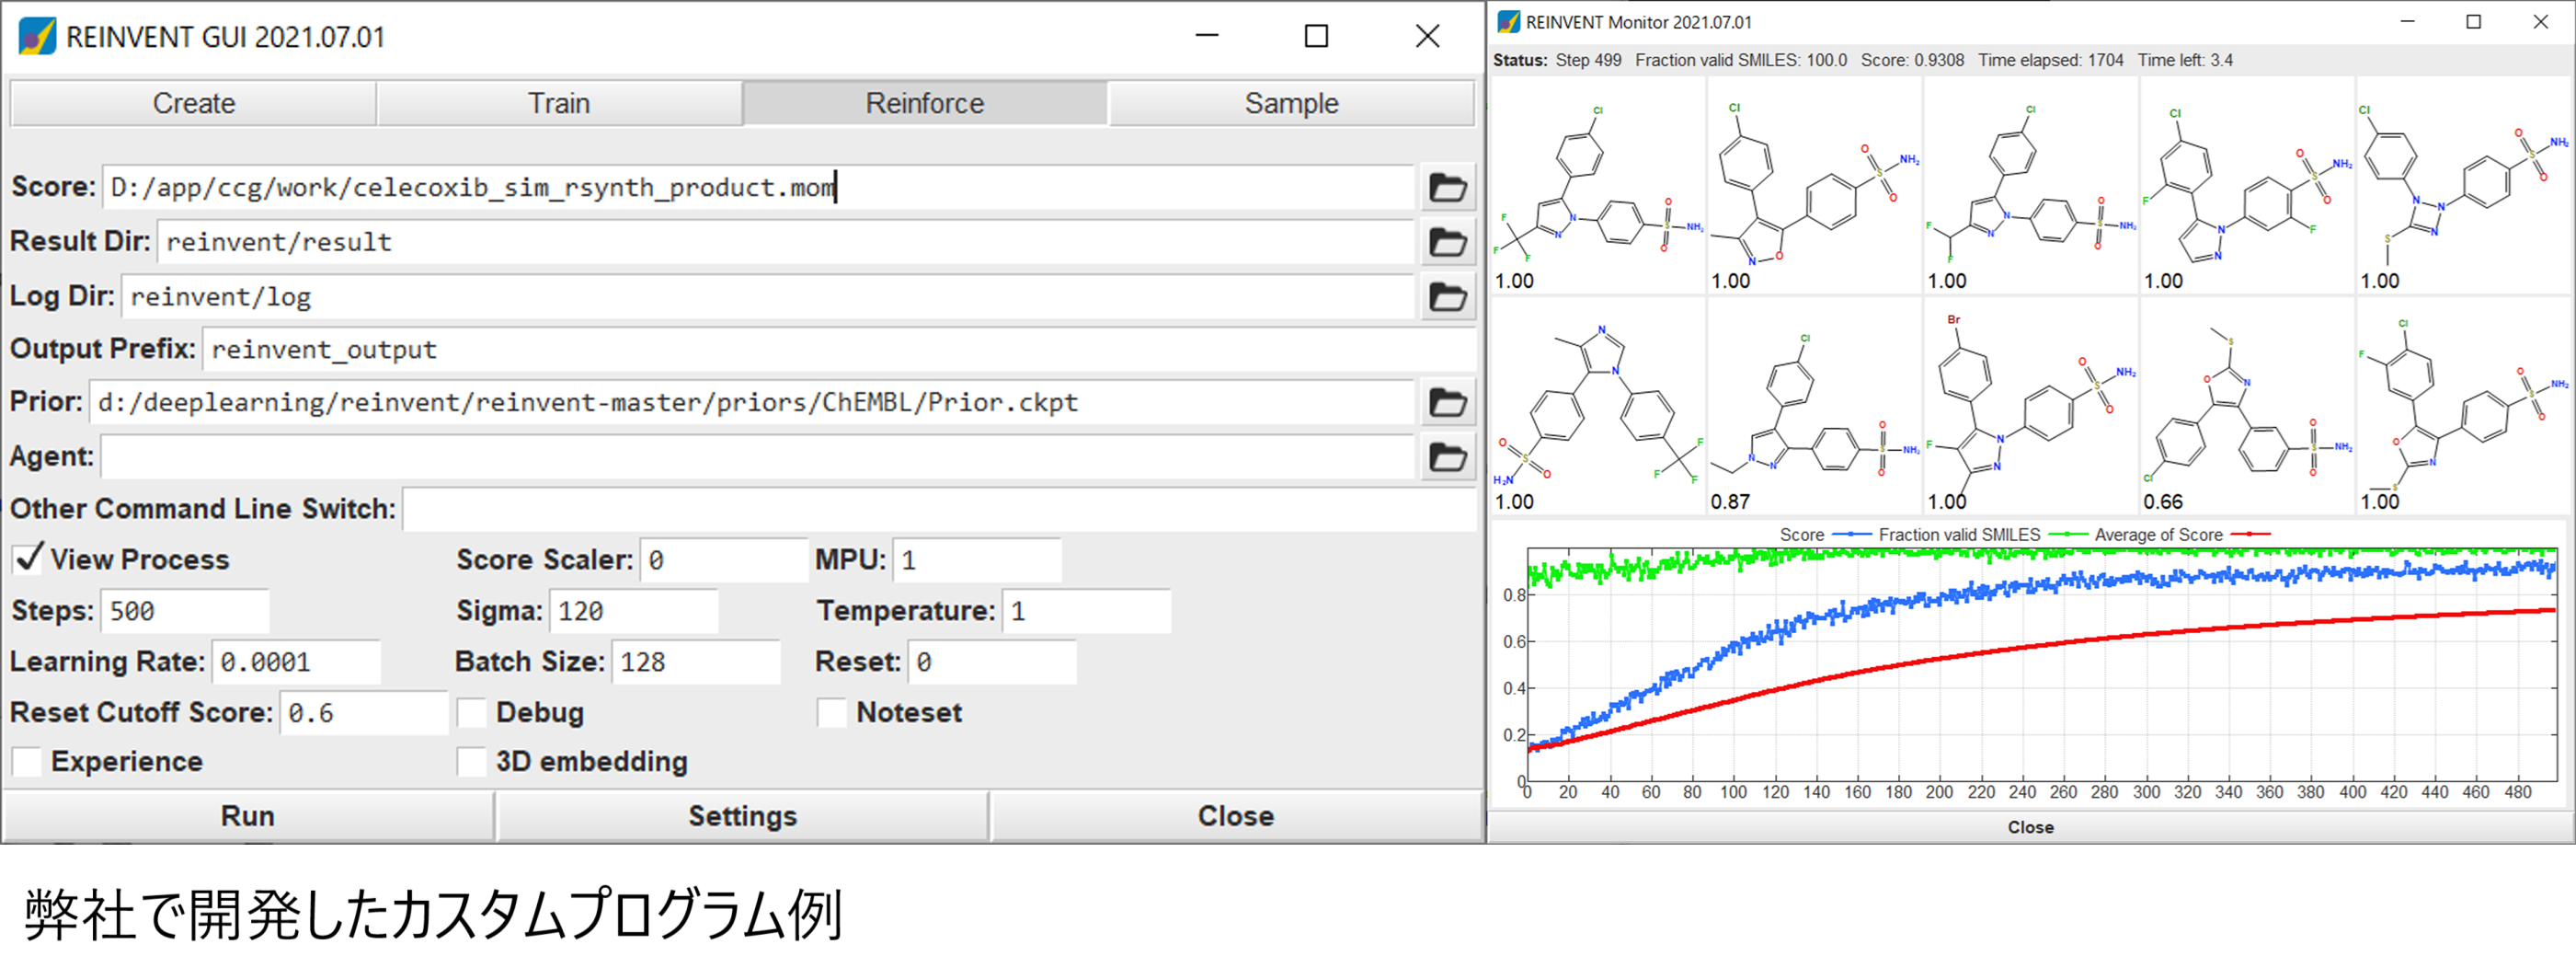Click Close button in REINVENT GUI
Image resolution: width=2576 pixels, height=956 pixels.
[1236, 816]
